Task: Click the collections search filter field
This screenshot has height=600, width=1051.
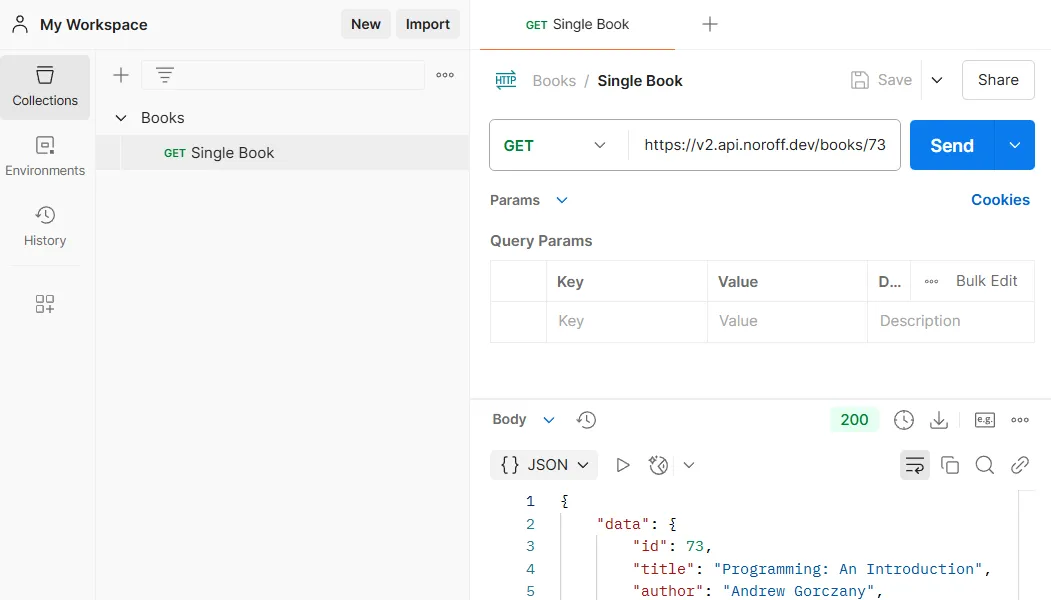Action: (x=283, y=75)
